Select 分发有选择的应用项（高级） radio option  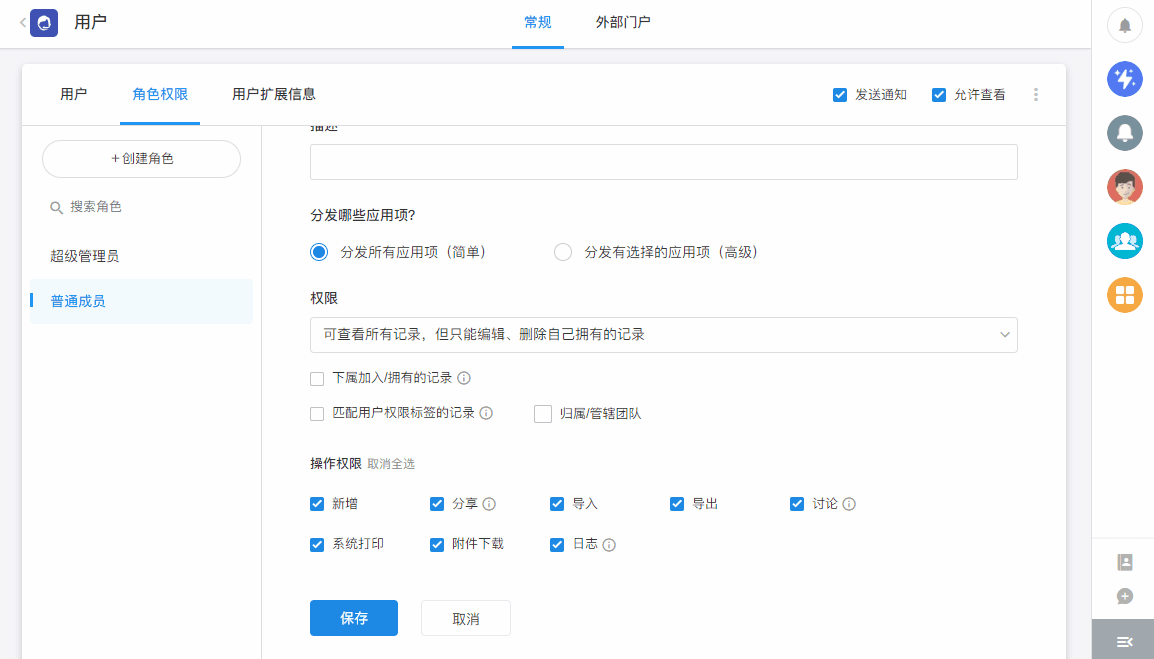pos(563,252)
